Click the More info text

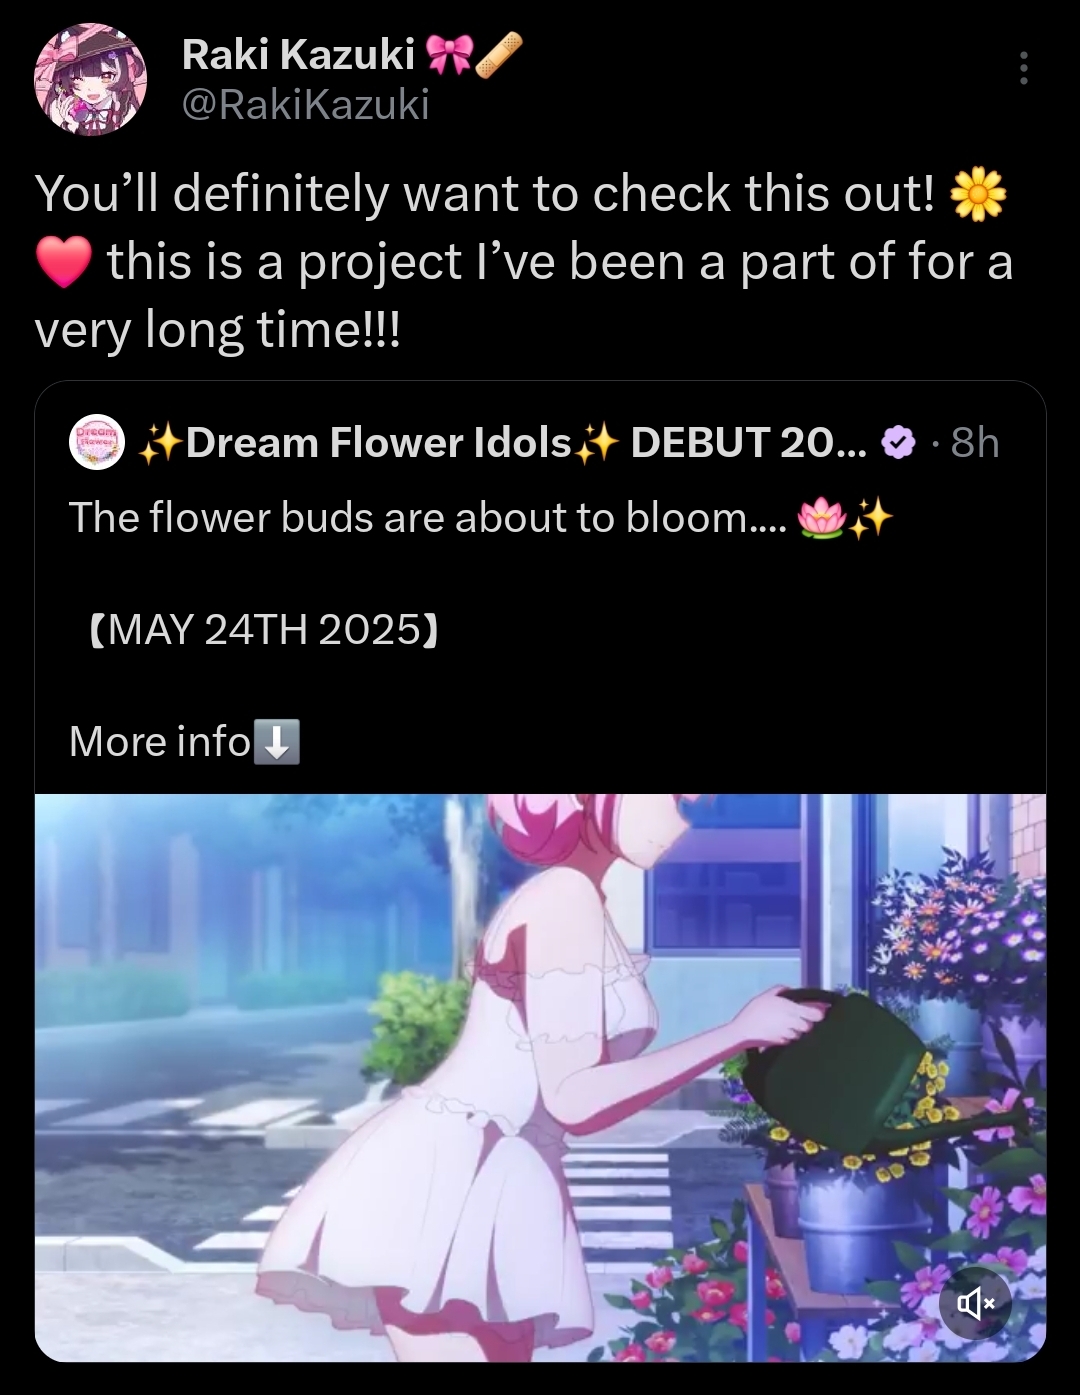tap(160, 742)
